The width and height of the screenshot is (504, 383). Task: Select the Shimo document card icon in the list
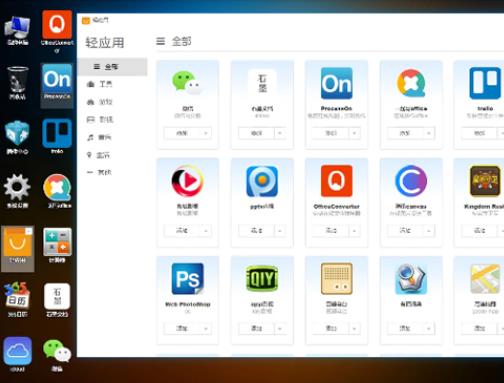262,83
